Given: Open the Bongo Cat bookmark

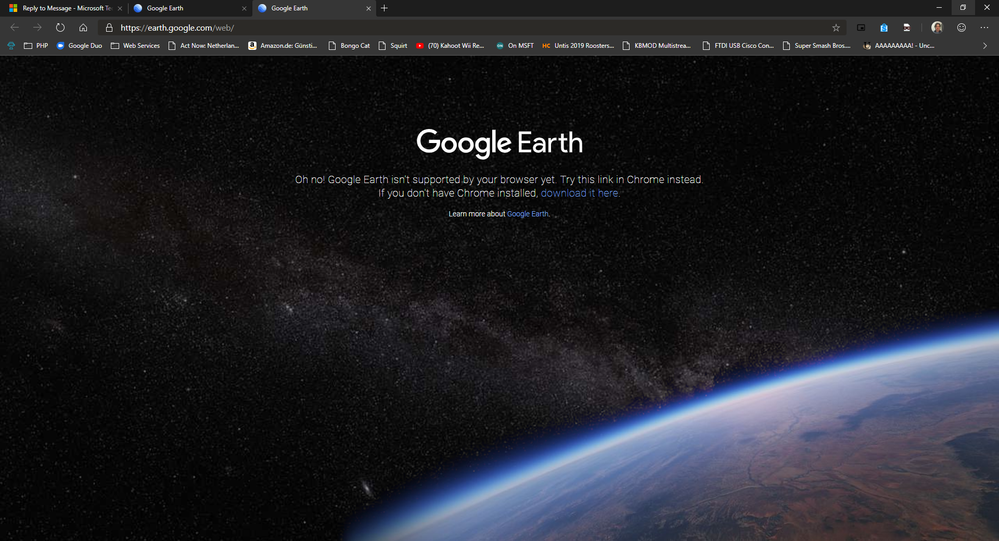Looking at the screenshot, I should coord(349,46).
